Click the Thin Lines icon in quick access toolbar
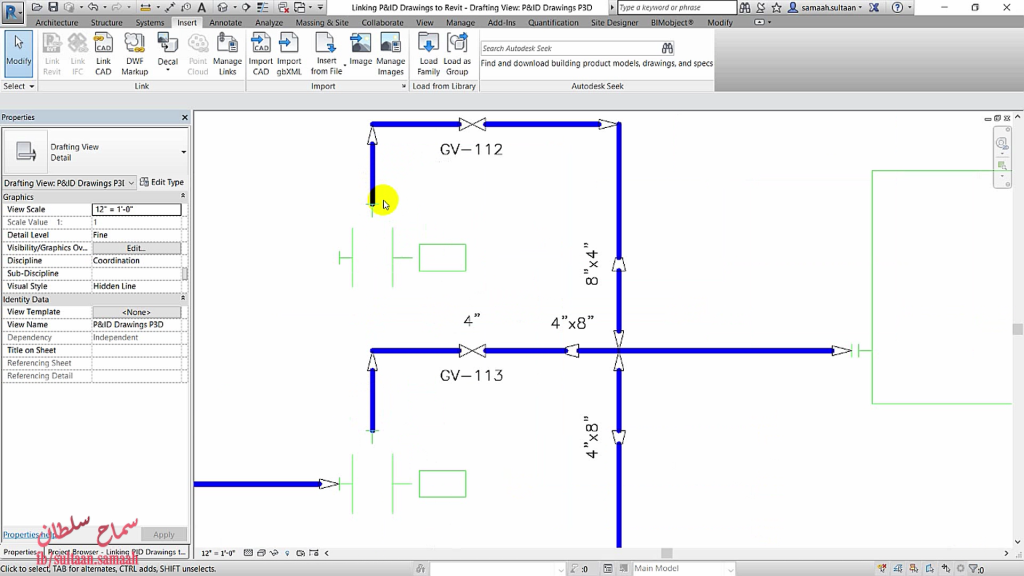1024x576 pixels. pos(263,7)
